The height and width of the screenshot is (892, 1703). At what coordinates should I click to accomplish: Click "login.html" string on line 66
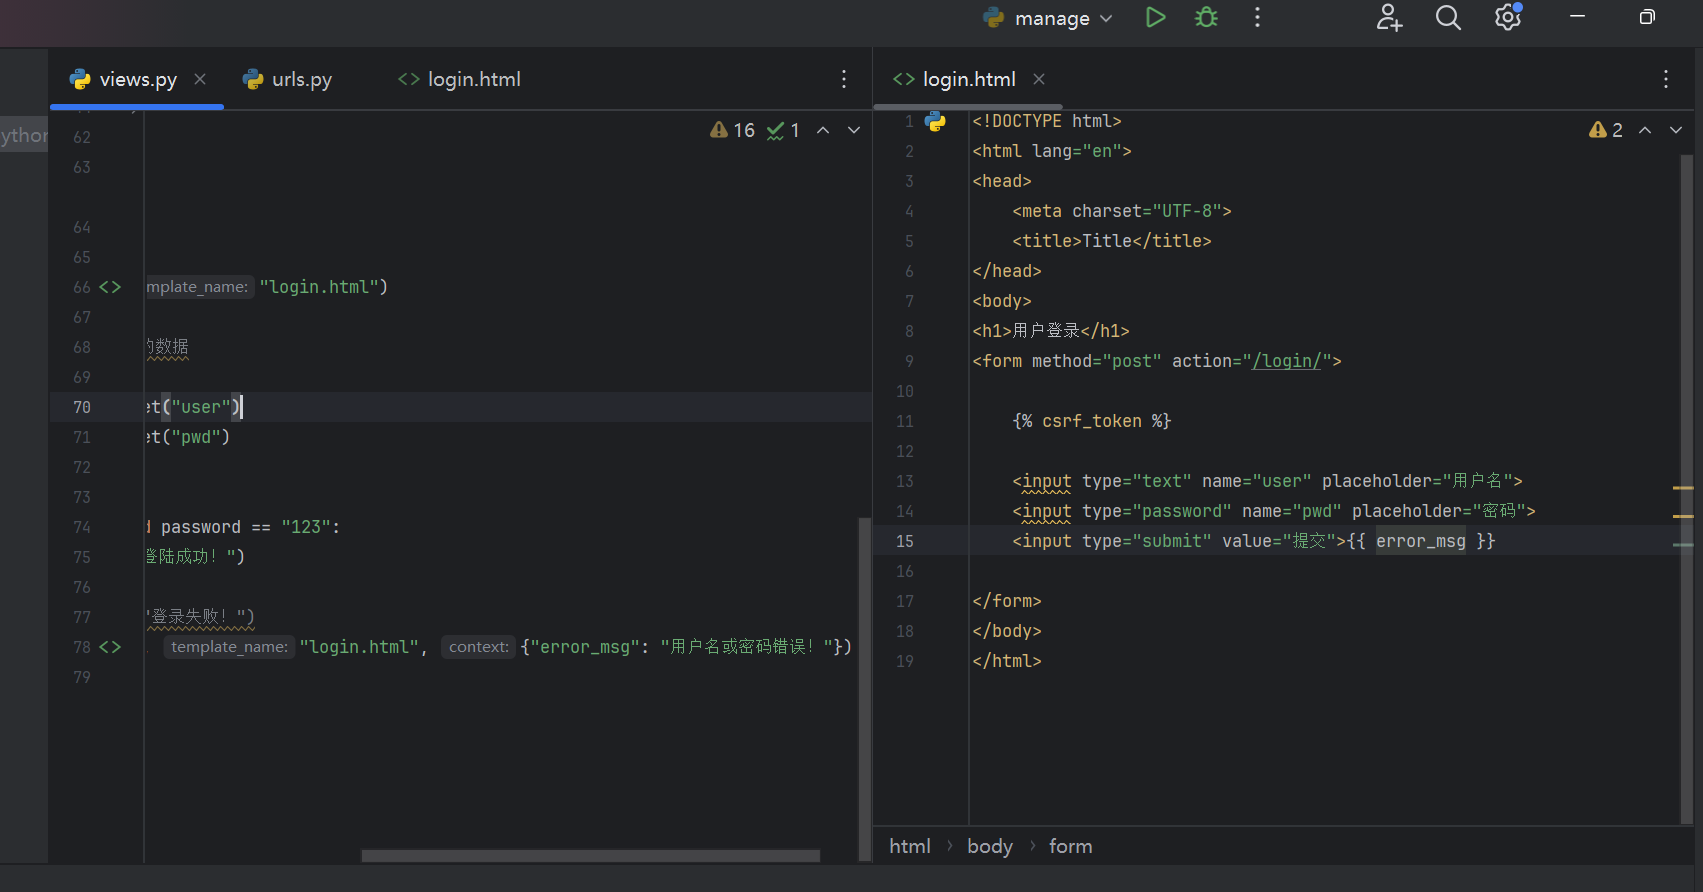tap(319, 287)
